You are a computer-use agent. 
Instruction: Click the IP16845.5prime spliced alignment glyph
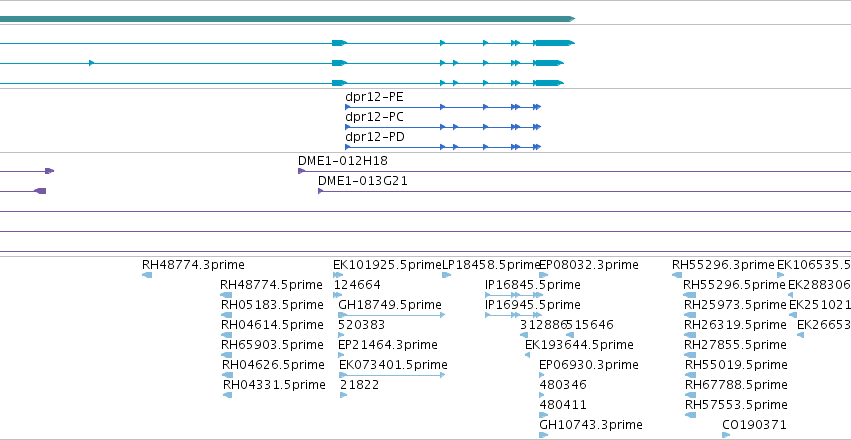pyautogui.click(x=513, y=295)
